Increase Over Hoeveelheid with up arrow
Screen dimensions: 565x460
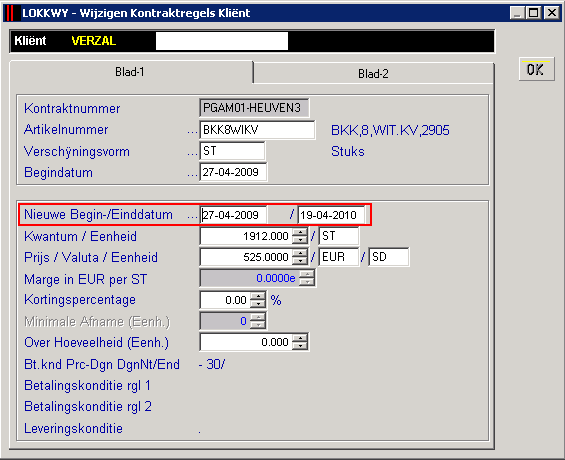(x=299, y=338)
